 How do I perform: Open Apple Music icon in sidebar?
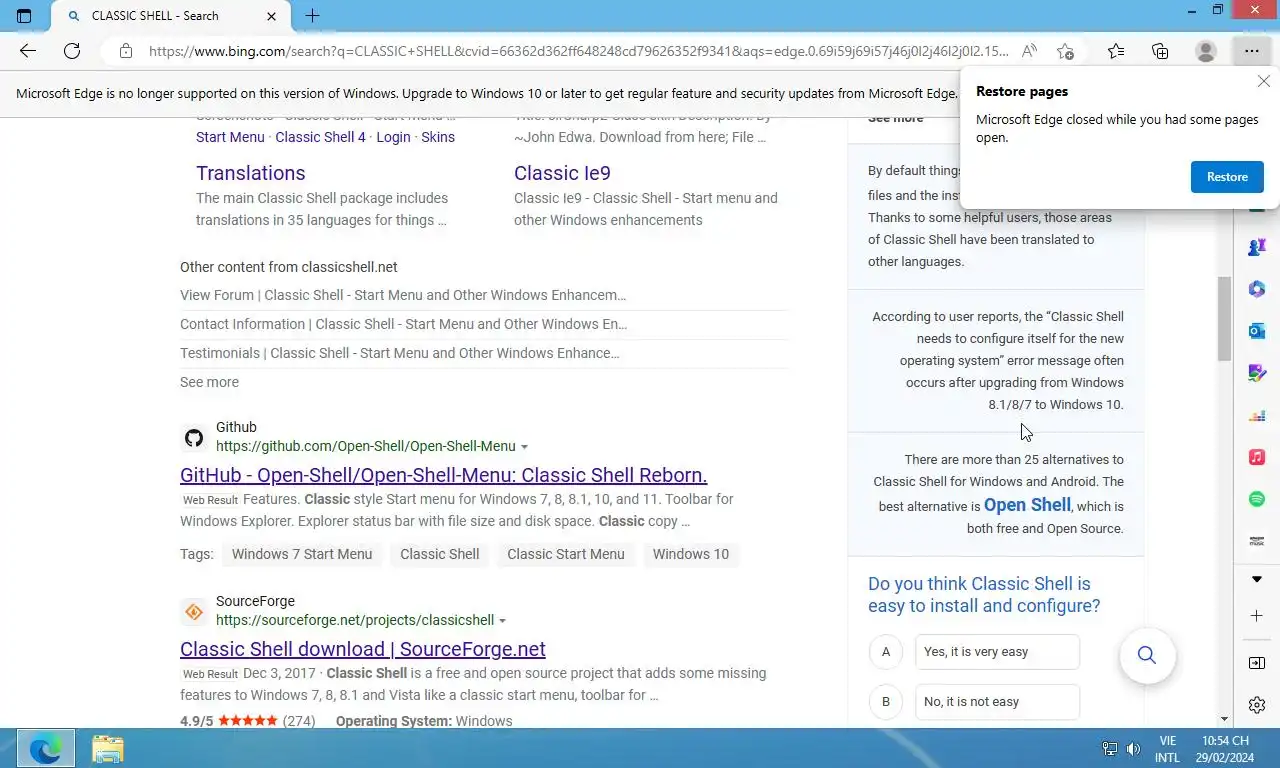[x=1257, y=457]
